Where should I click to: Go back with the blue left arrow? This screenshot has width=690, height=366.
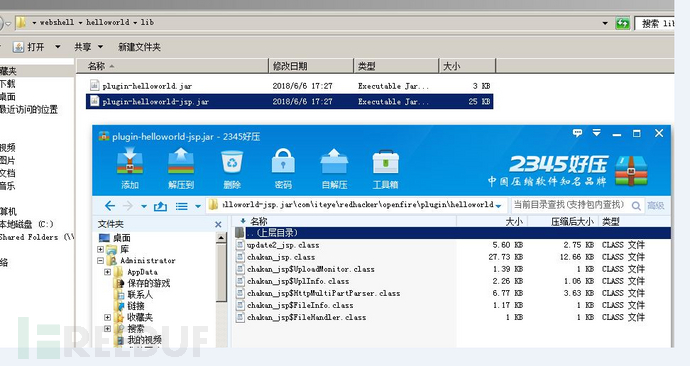tap(110, 206)
